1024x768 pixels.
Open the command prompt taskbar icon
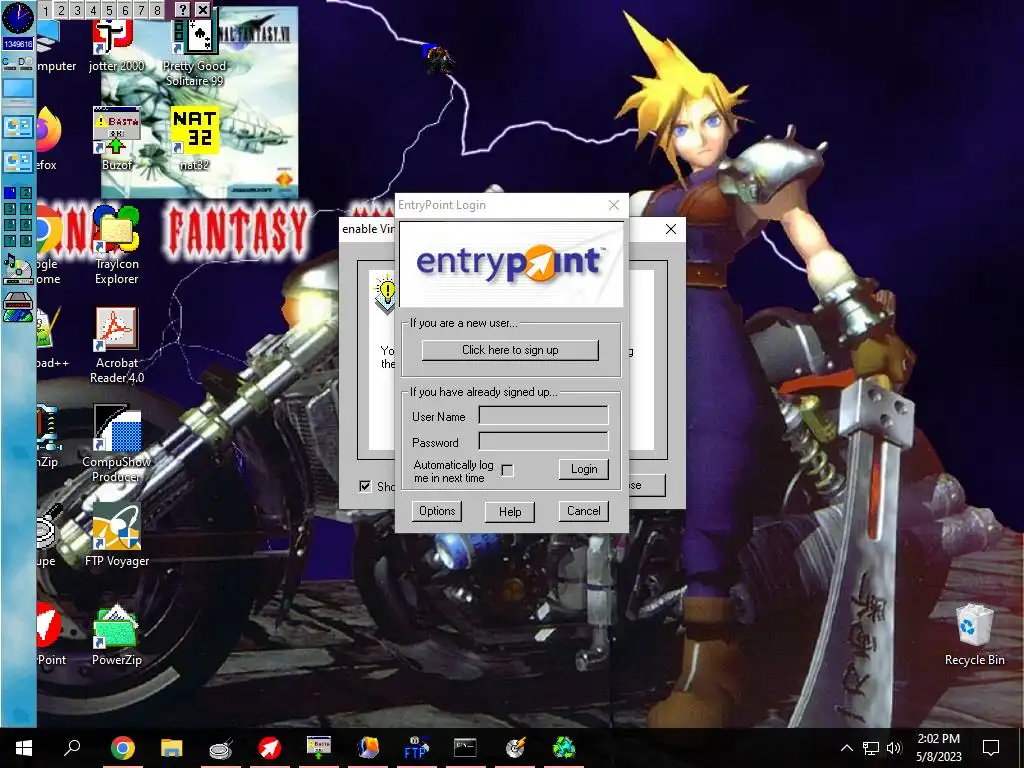tap(465, 748)
